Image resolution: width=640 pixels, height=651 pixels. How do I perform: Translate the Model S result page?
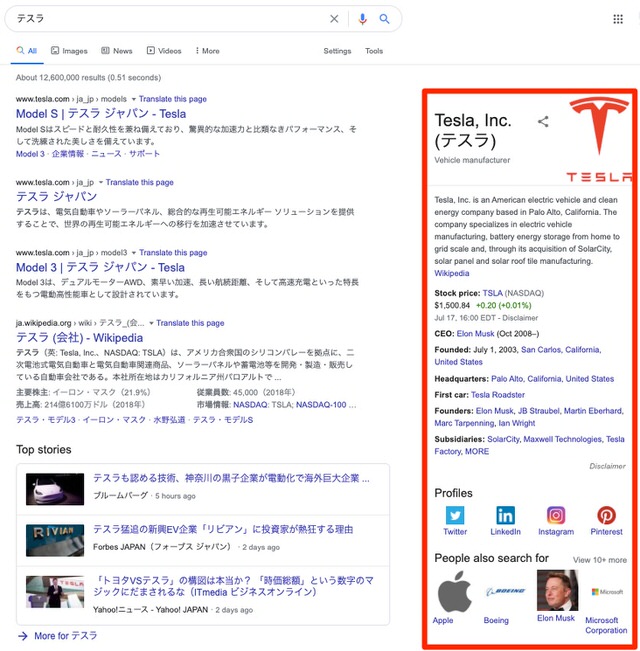(173, 99)
